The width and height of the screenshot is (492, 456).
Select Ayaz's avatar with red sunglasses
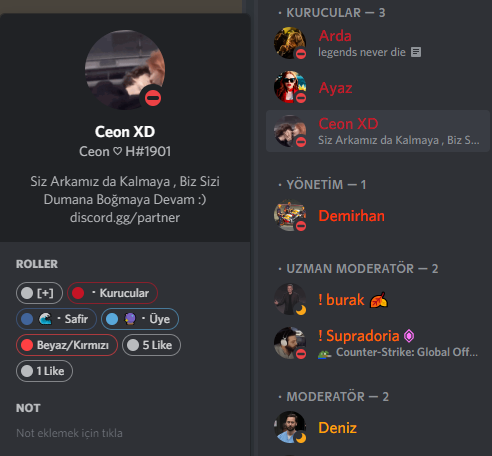point(290,87)
